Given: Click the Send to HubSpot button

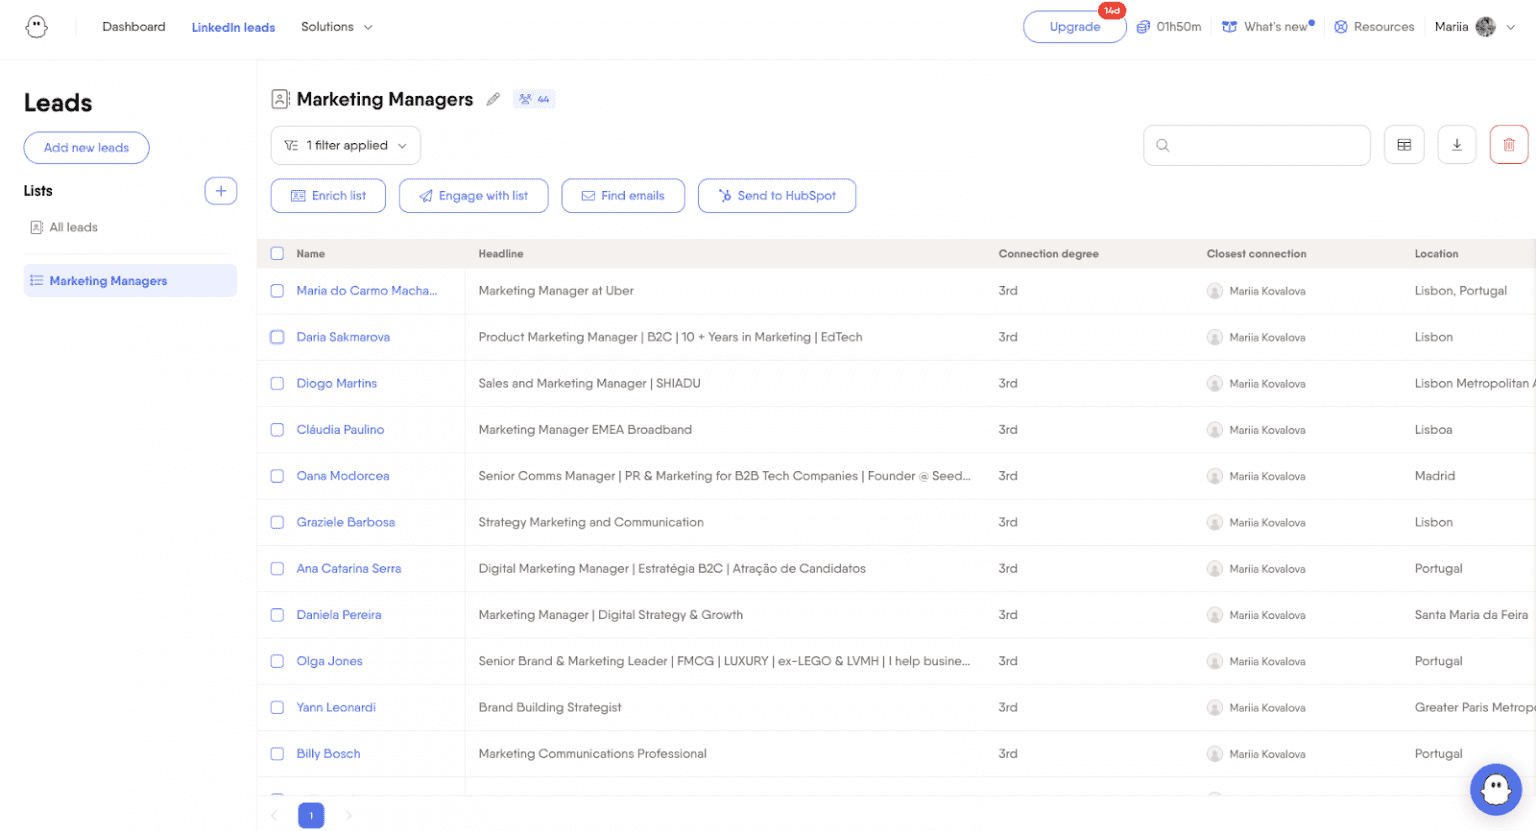Looking at the screenshot, I should [776, 196].
